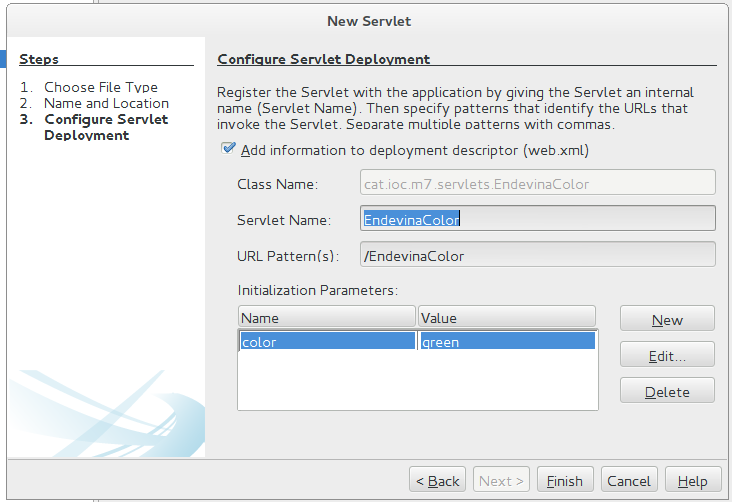732x502 pixels.
Task: Add a New initialization parameter
Action: click(667, 318)
